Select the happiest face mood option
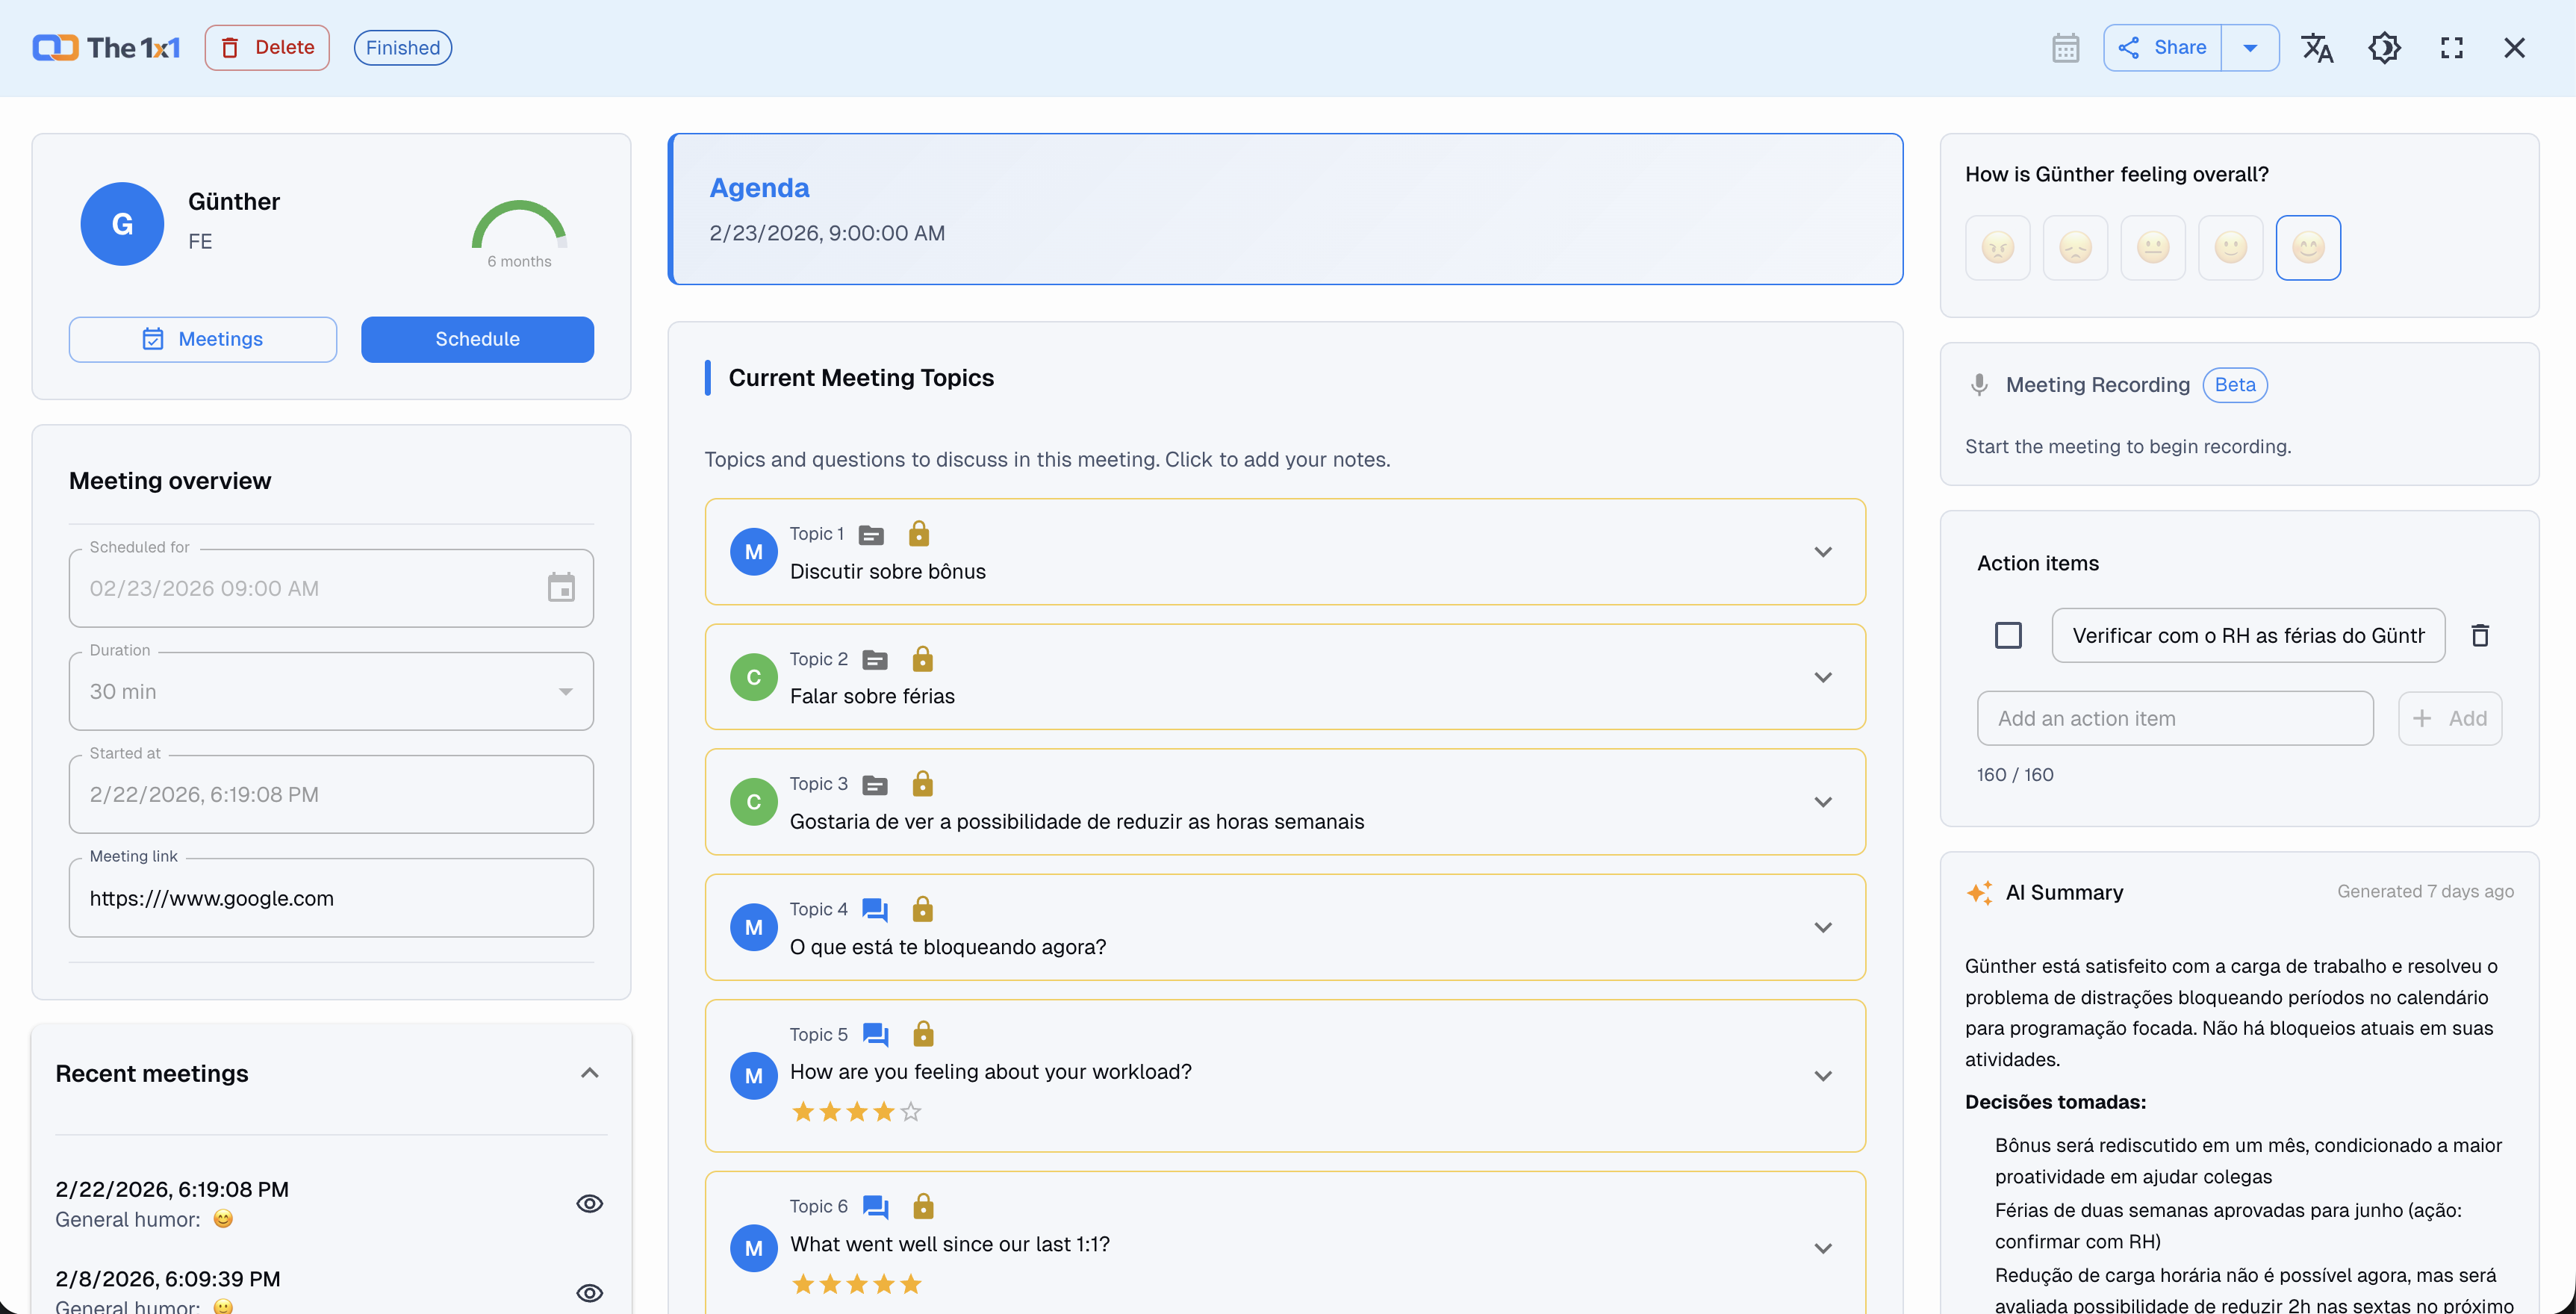 pyautogui.click(x=2308, y=248)
